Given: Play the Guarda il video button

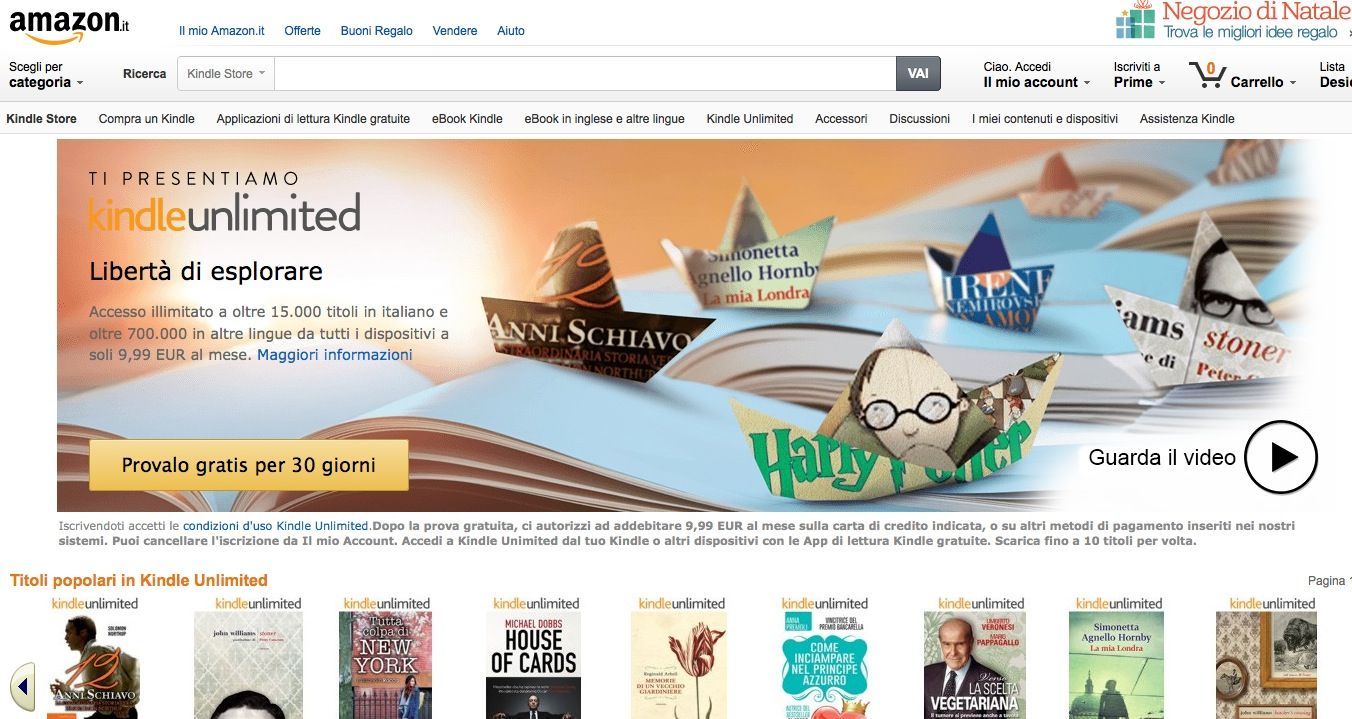Looking at the screenshot, I should click(1281, 457).
